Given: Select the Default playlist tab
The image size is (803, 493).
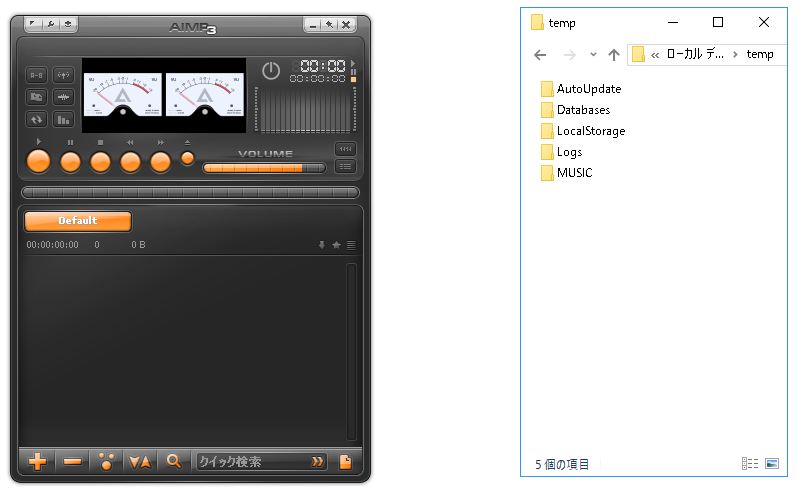Looking at the screenshot, I should [x=78, y=221].
